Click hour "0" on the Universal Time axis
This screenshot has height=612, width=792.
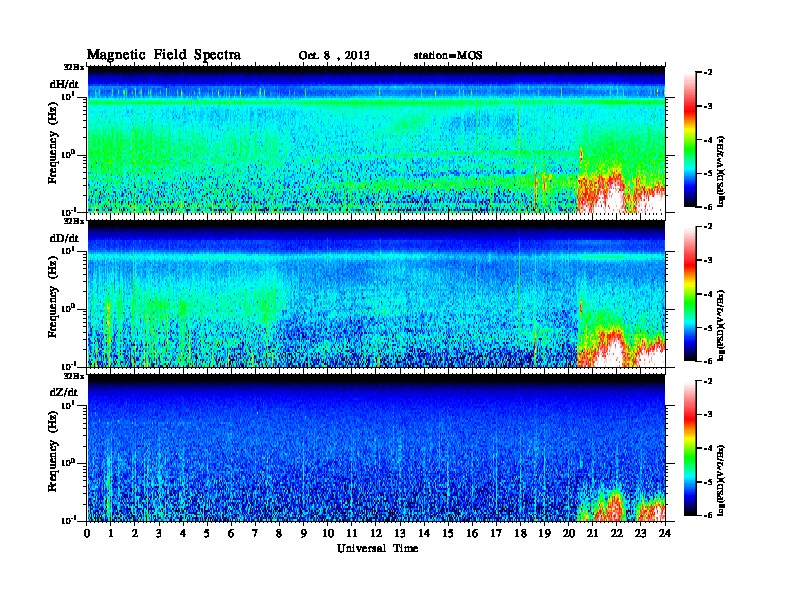click(87, 533)
